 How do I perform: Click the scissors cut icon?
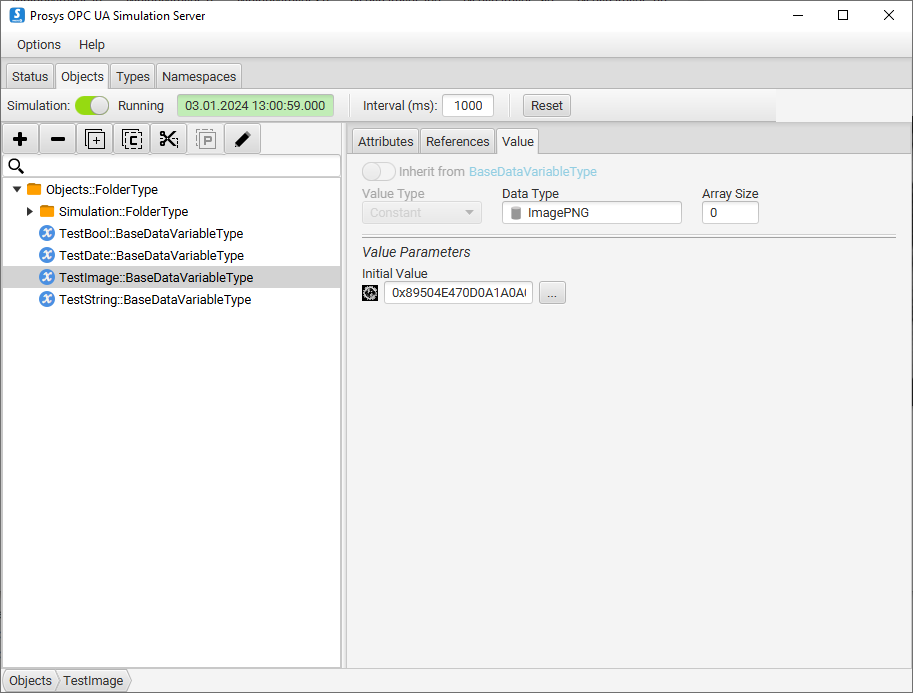pos(168,139)
